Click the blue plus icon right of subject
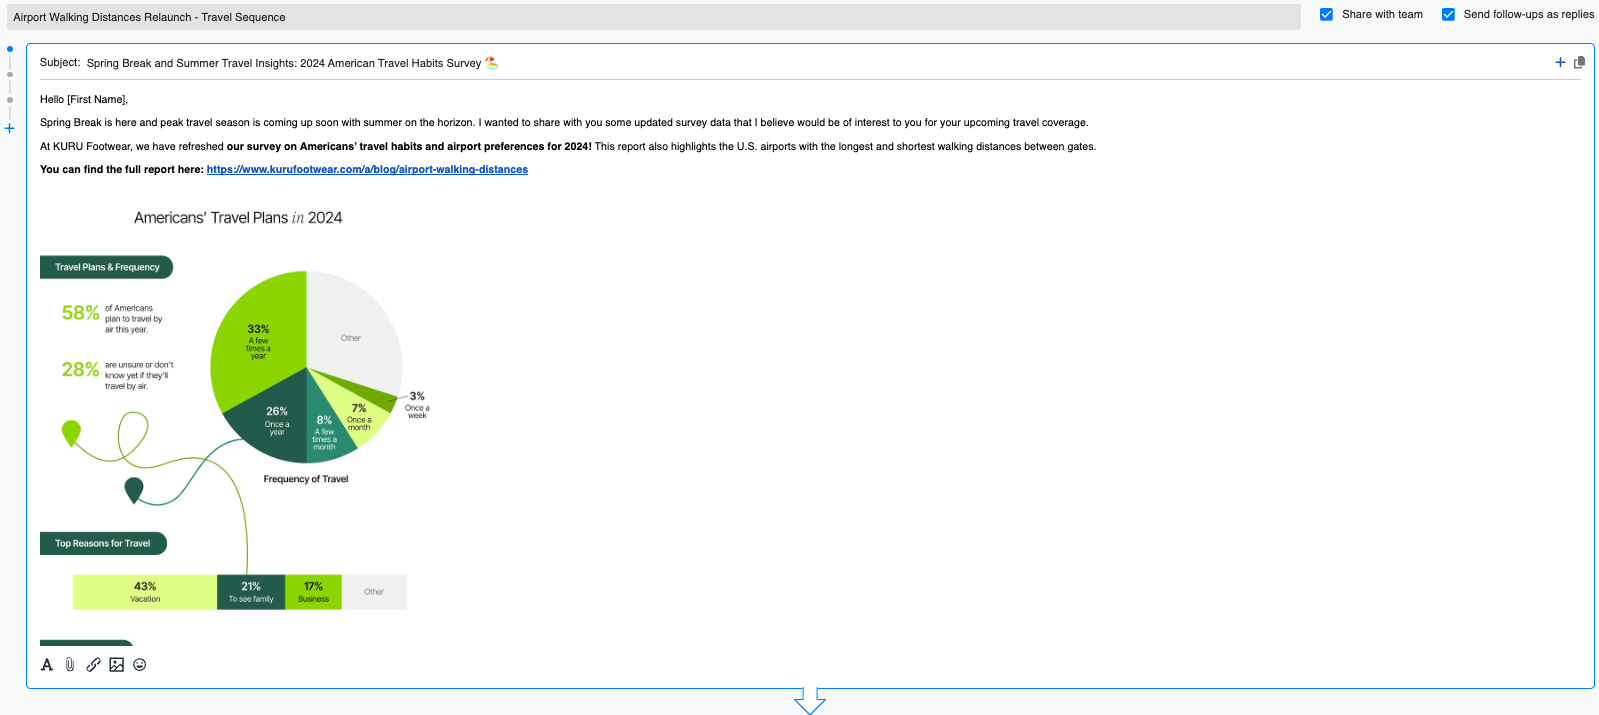Image resolution: width=1599 pixels, height=715 pixels. pyautogui.click(x=1560, y=62)
